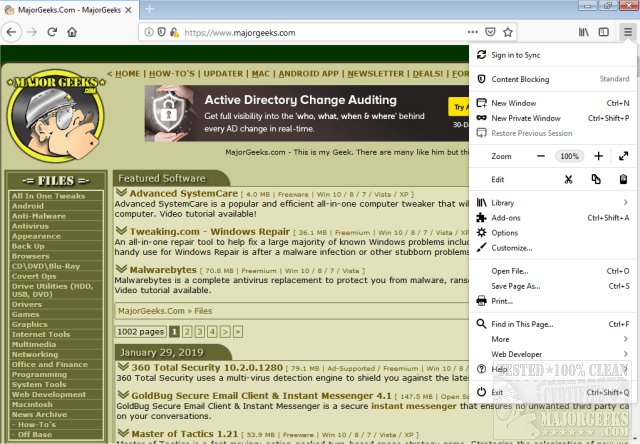Select Print... from the menu
Image resolution: width=640 pixels, height=444 pixels.
[553, 301]
